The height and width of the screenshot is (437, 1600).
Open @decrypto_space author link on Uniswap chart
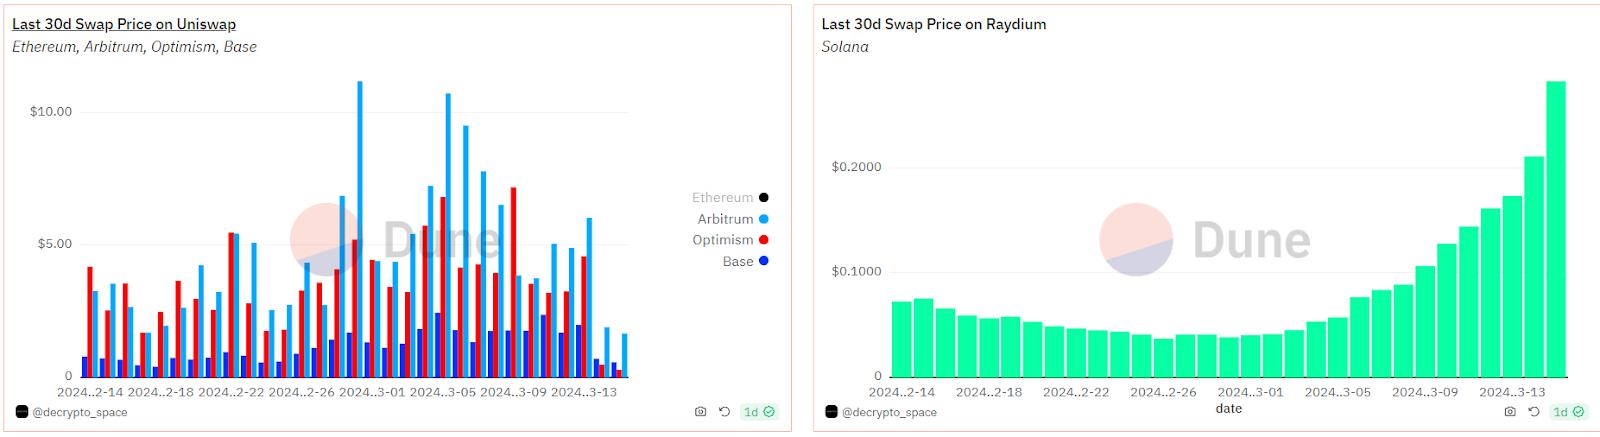(80, 412)
